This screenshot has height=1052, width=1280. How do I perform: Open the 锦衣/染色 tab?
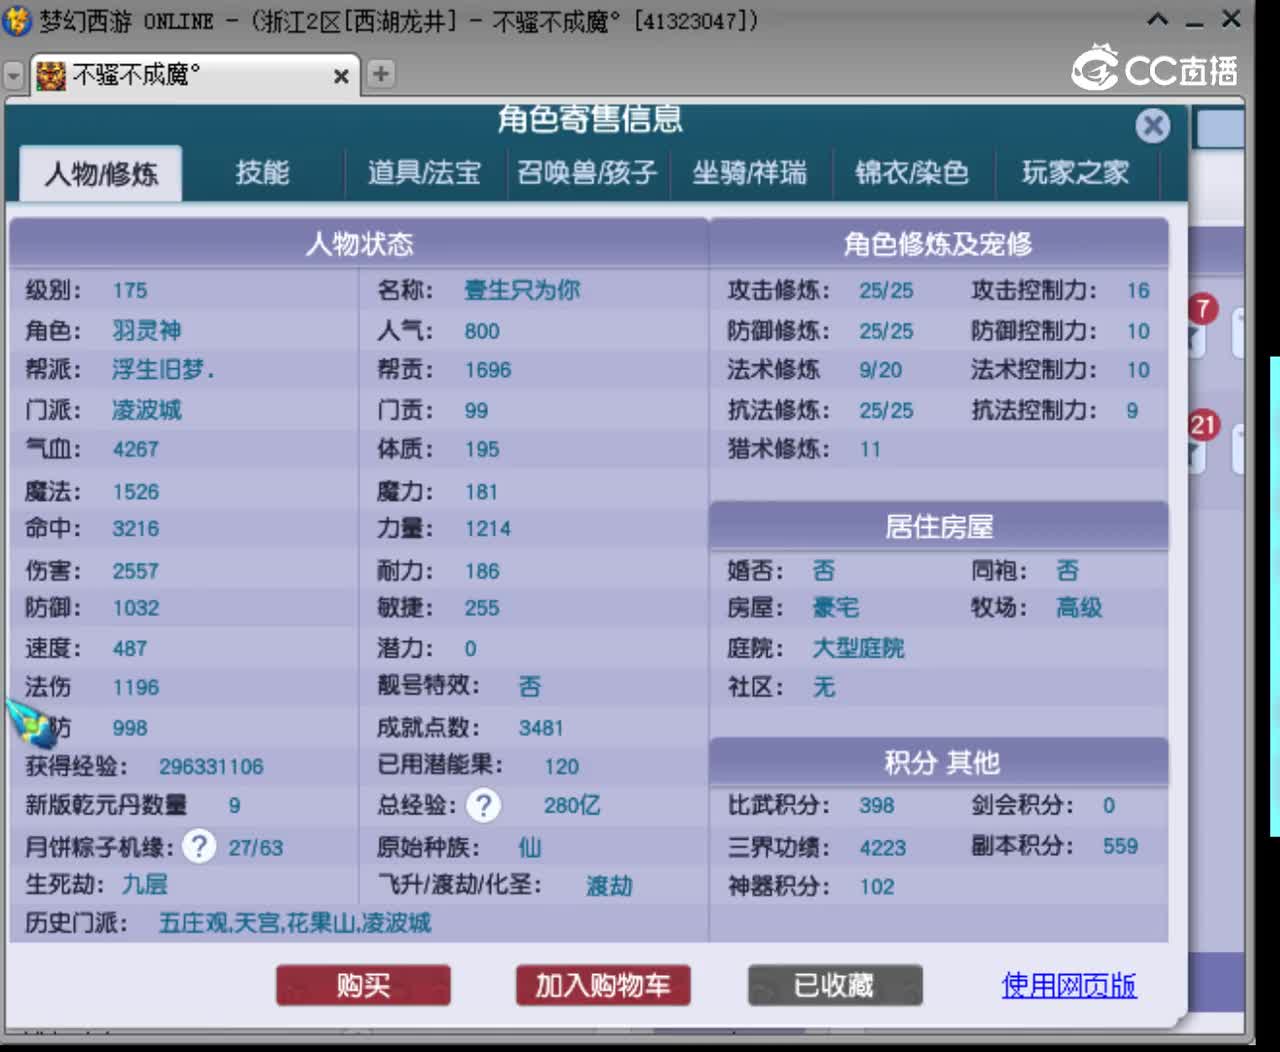click(x=912, y=173)
